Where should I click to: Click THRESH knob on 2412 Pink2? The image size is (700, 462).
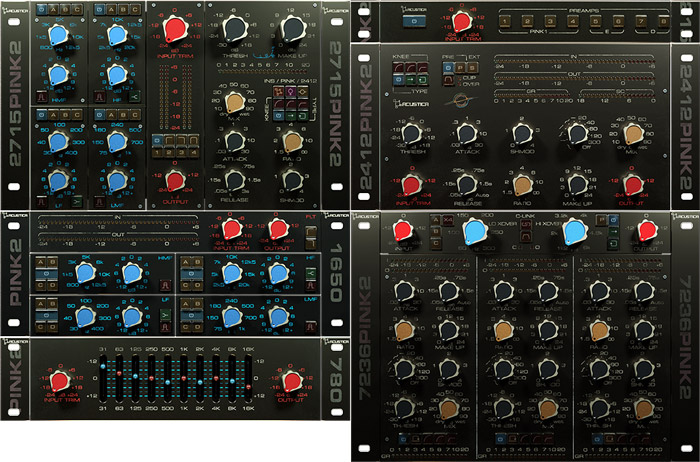(x=411, y=134)
